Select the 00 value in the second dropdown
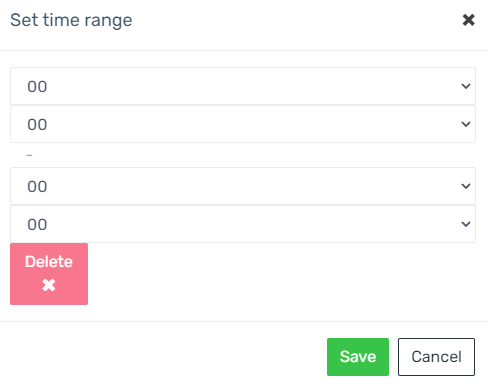Image resolution: width=488 pixels, height=387 pixels. (x=37, y=125)
